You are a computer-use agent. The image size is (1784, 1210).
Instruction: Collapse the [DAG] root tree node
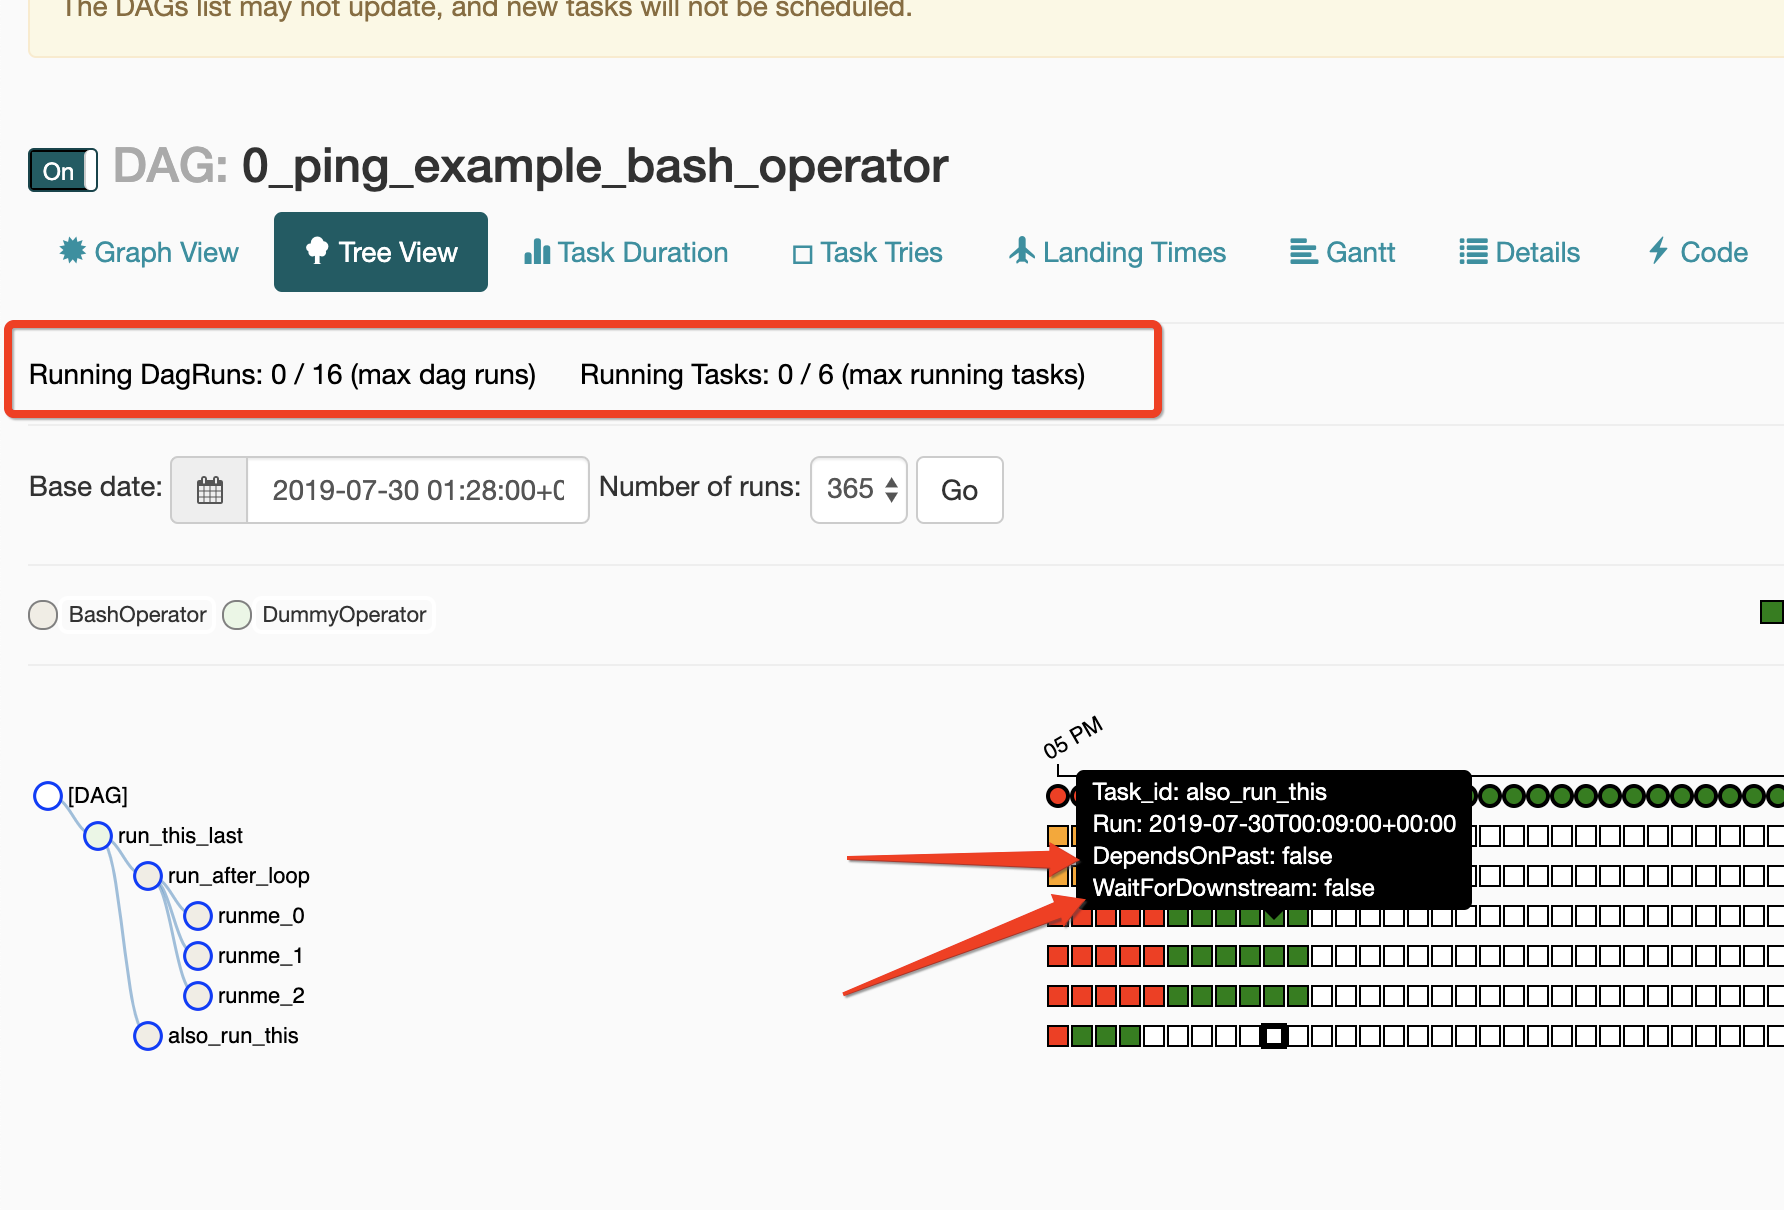click(x=48, y=796)
